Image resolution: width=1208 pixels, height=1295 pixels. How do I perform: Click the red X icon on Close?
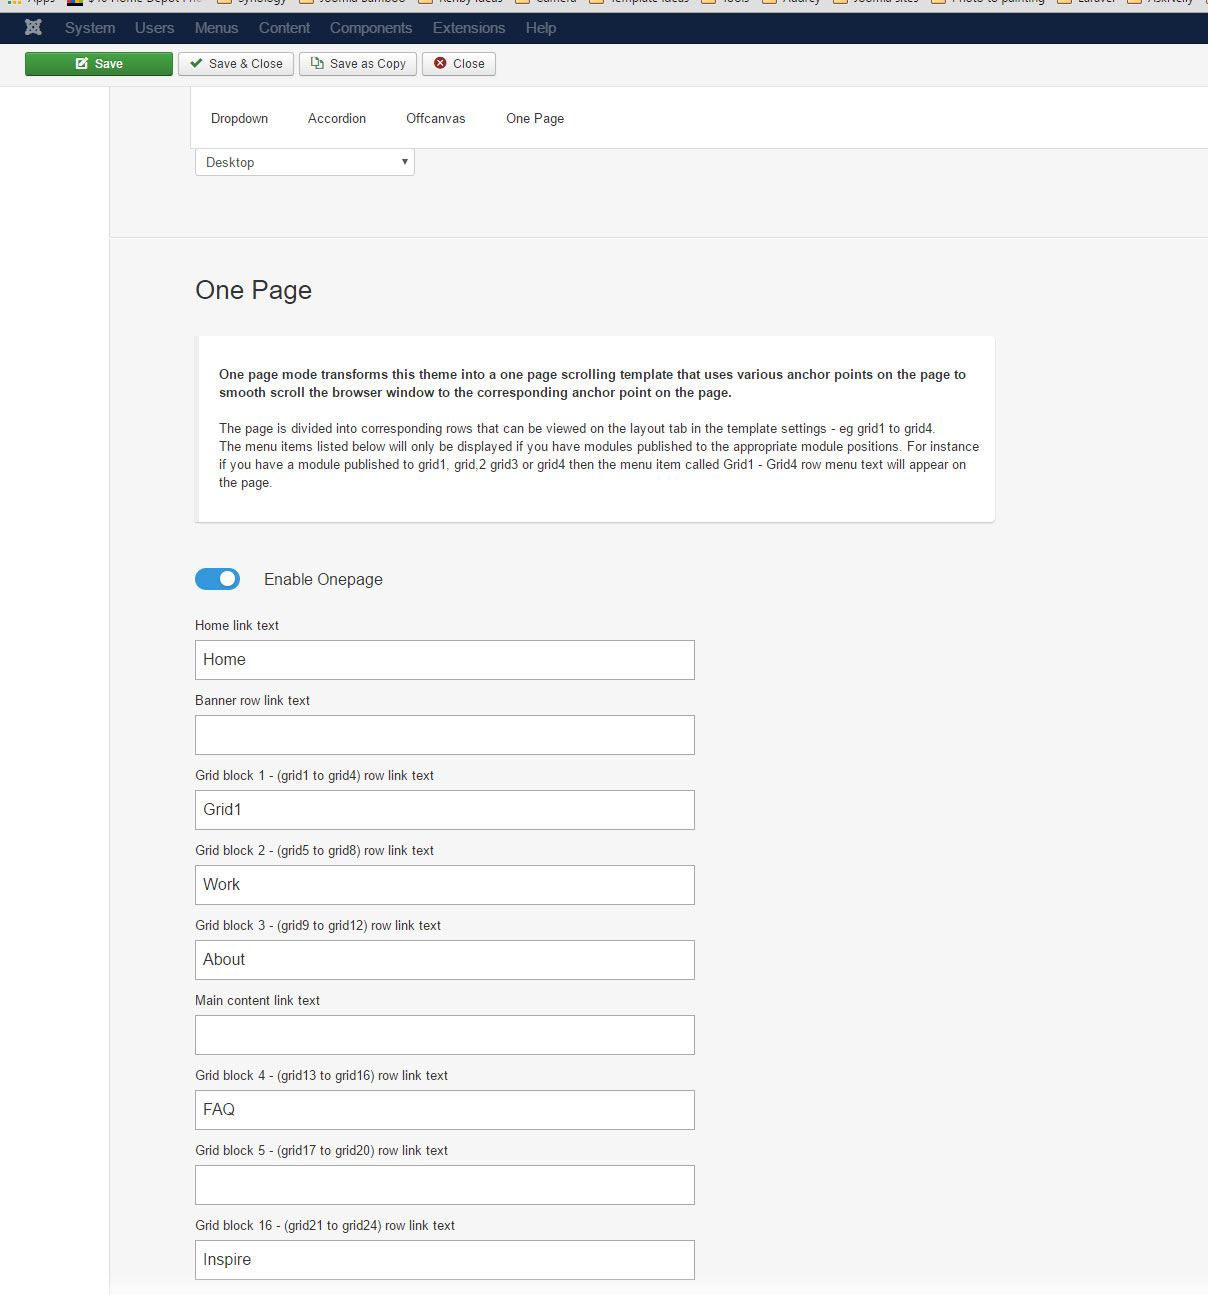tap(440, 63)
